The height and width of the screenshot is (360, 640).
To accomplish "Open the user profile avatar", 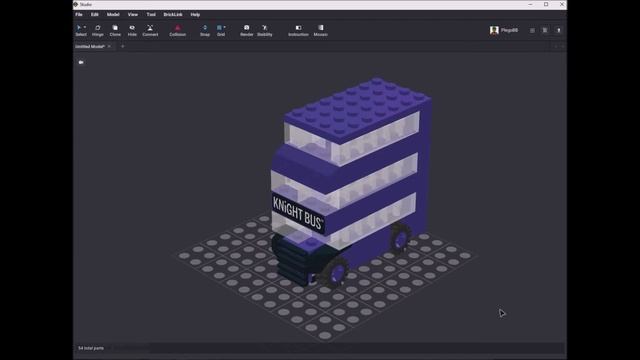I will (494, 30).
